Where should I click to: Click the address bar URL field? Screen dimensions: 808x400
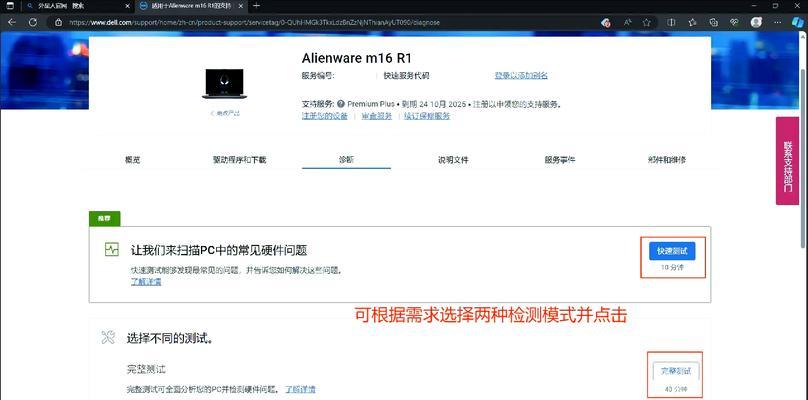pos(330,23)
